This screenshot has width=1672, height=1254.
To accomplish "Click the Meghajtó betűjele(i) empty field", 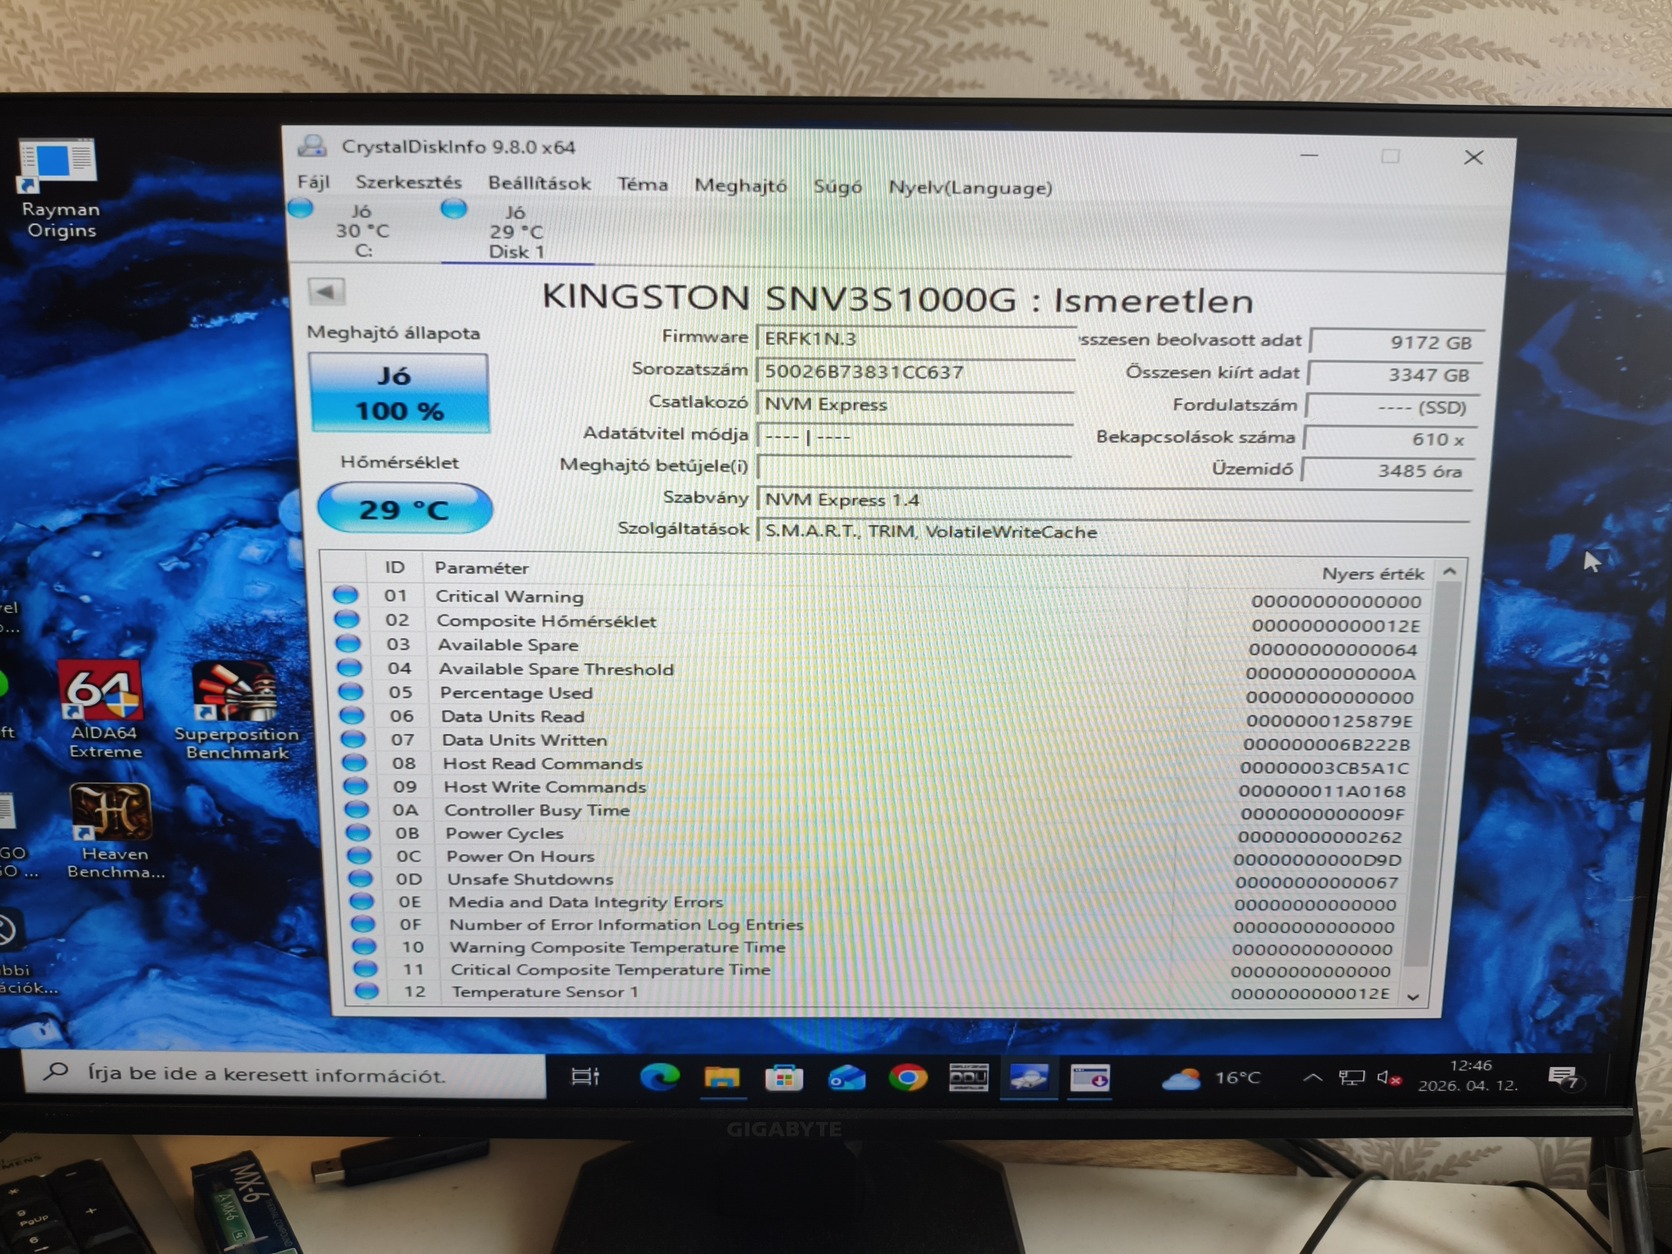I will pos(914,468).
